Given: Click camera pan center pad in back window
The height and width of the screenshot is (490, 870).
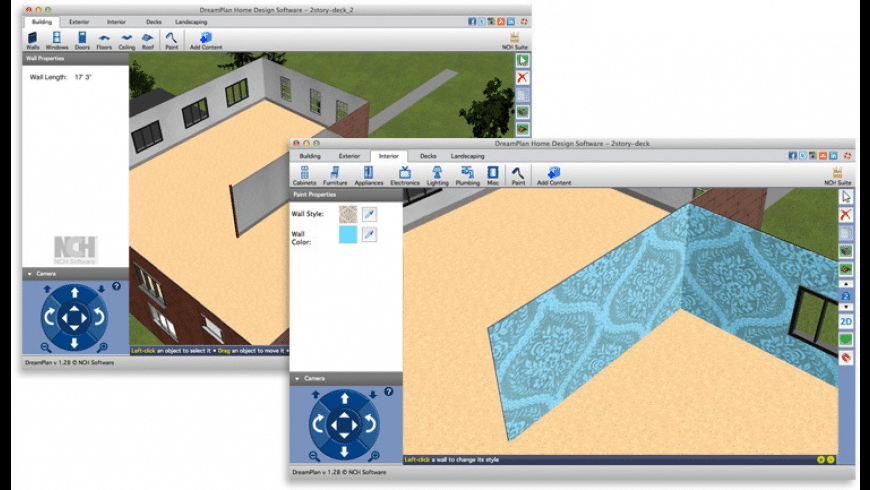Looking at the screenshot, I should click(x=74, y=318).
